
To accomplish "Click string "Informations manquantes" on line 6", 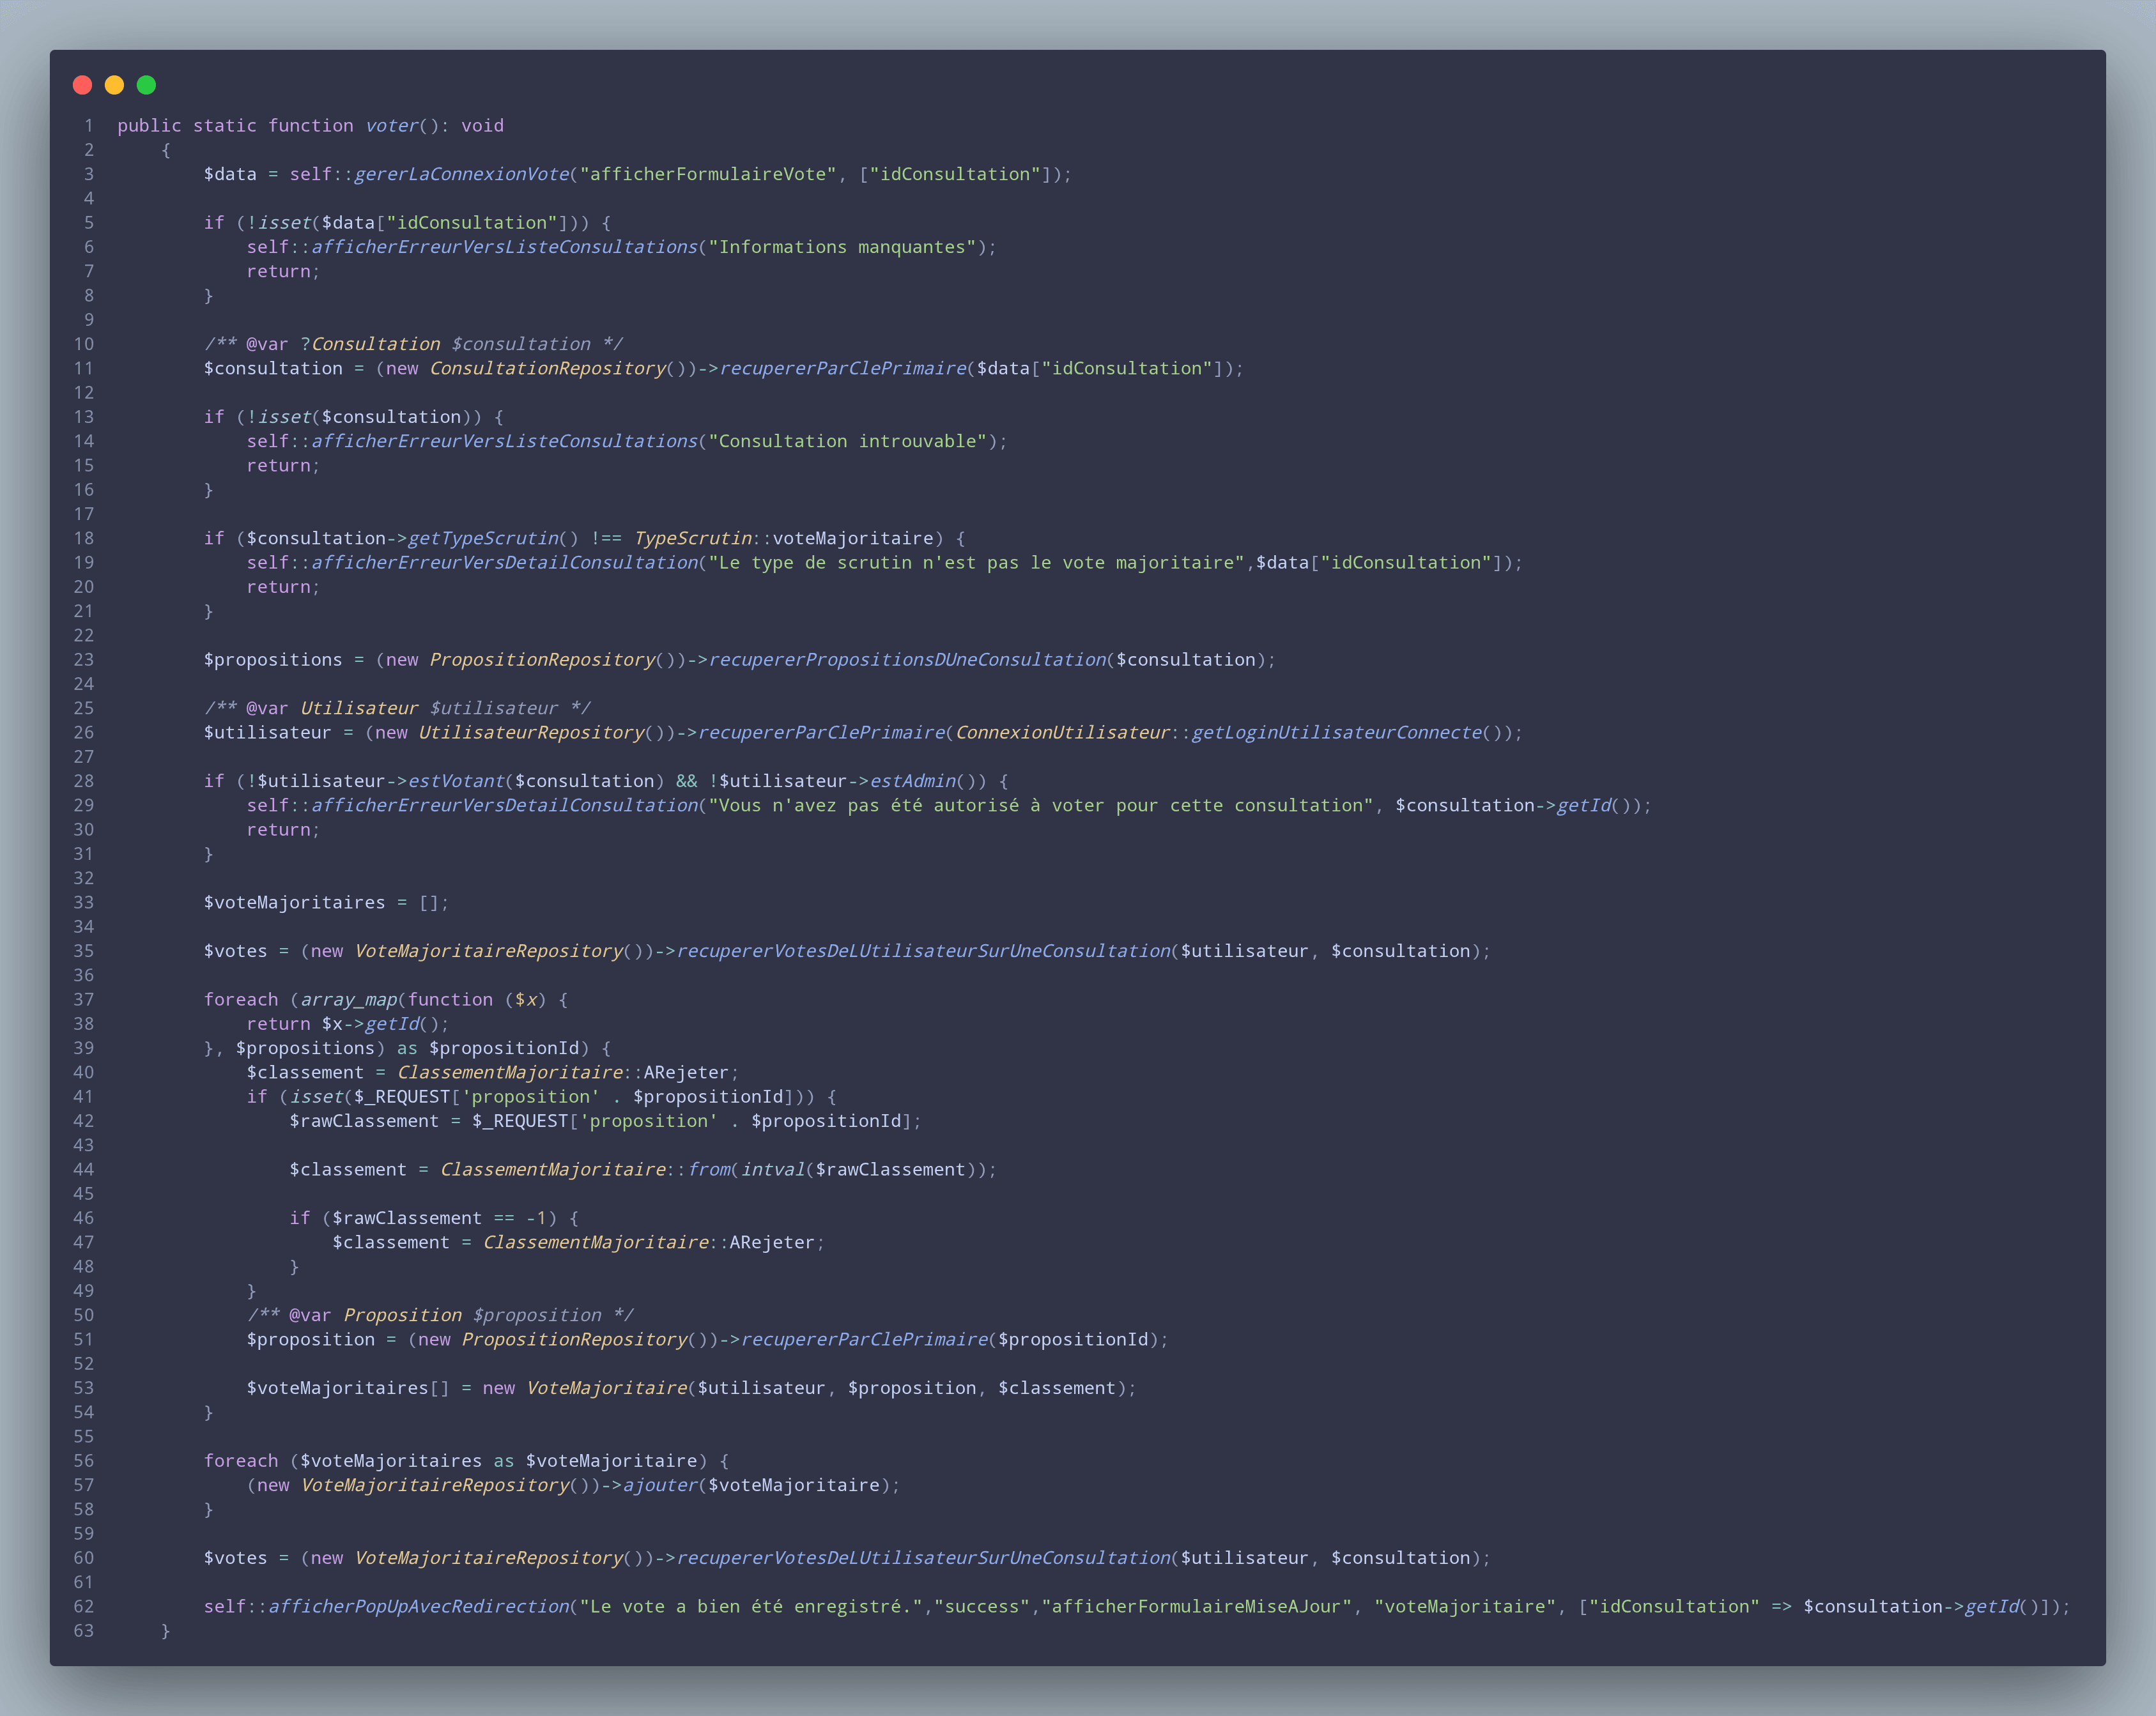I will pos(842,247).
